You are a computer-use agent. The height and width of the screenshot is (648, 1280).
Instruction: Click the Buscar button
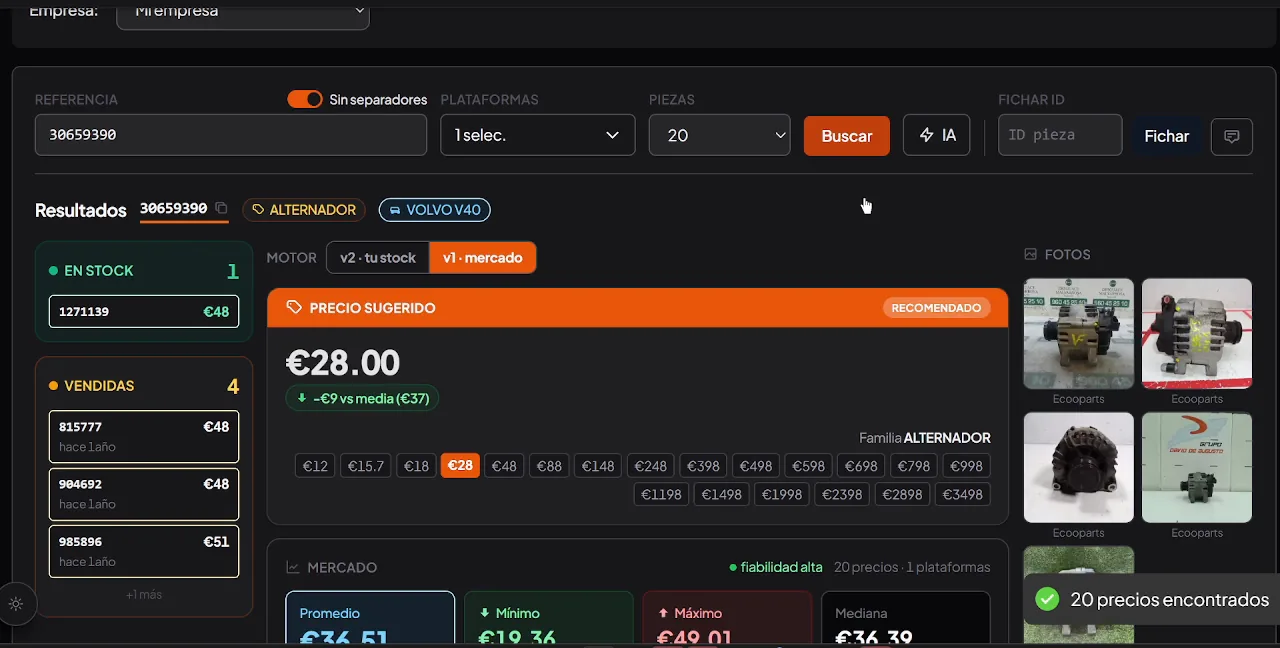click(847, 135)
